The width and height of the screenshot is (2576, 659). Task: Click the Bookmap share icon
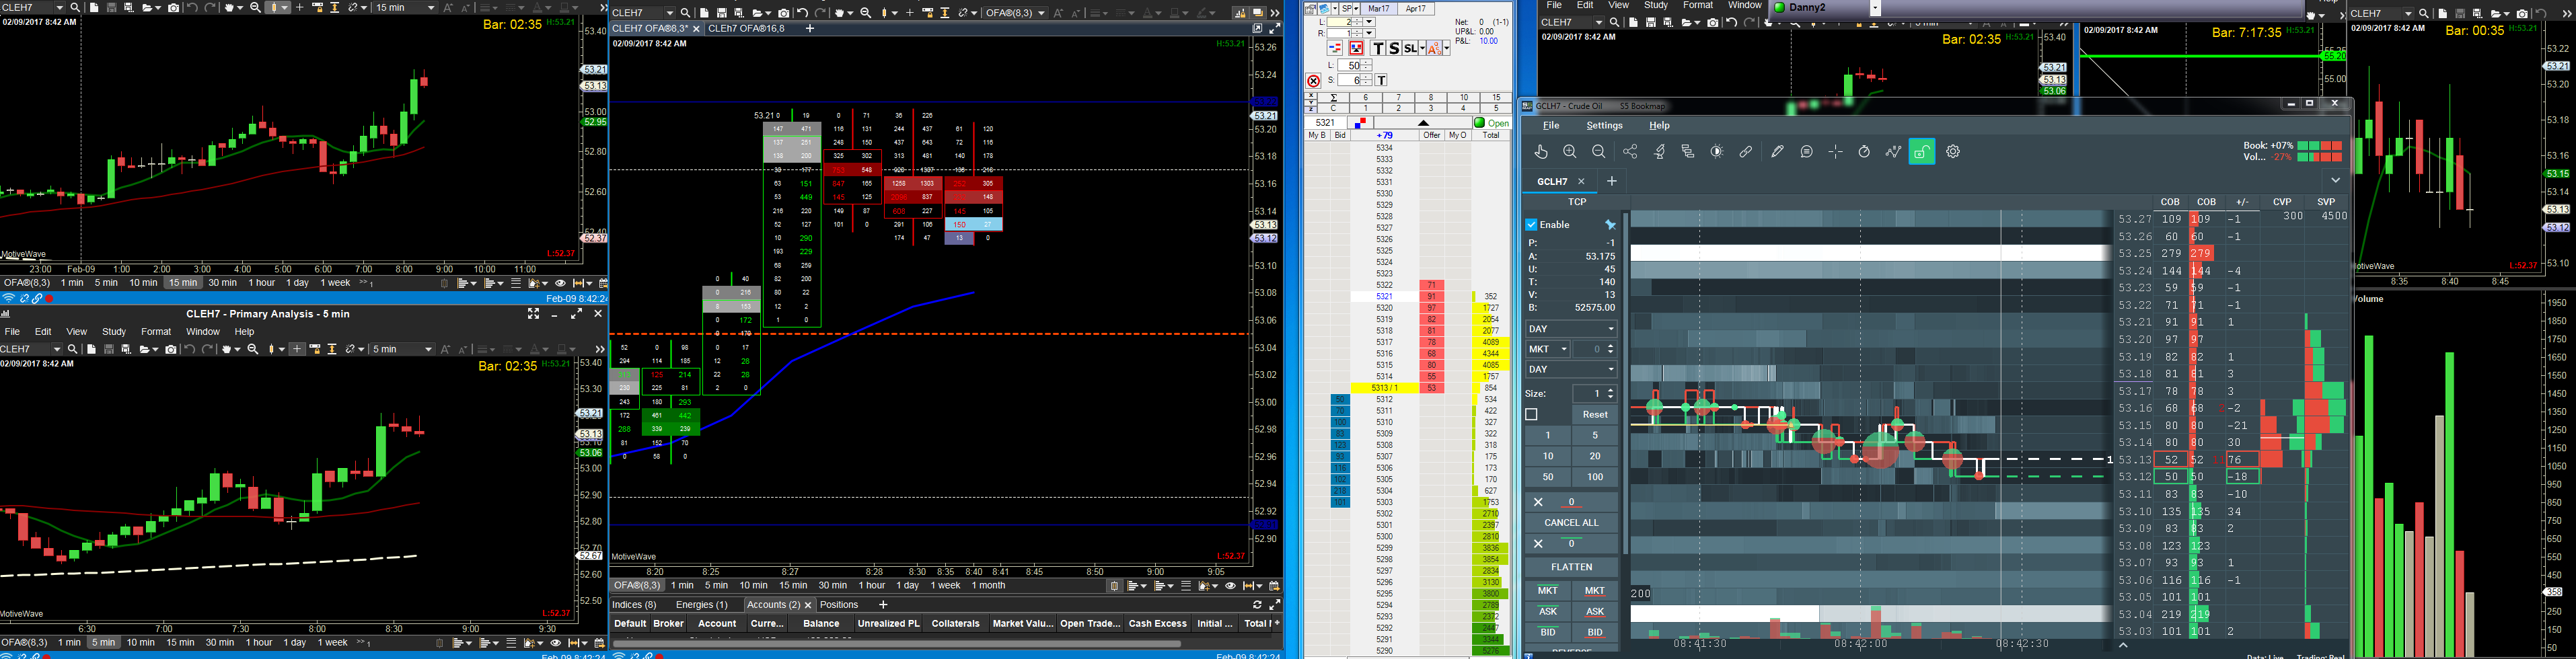(1630, 152)
